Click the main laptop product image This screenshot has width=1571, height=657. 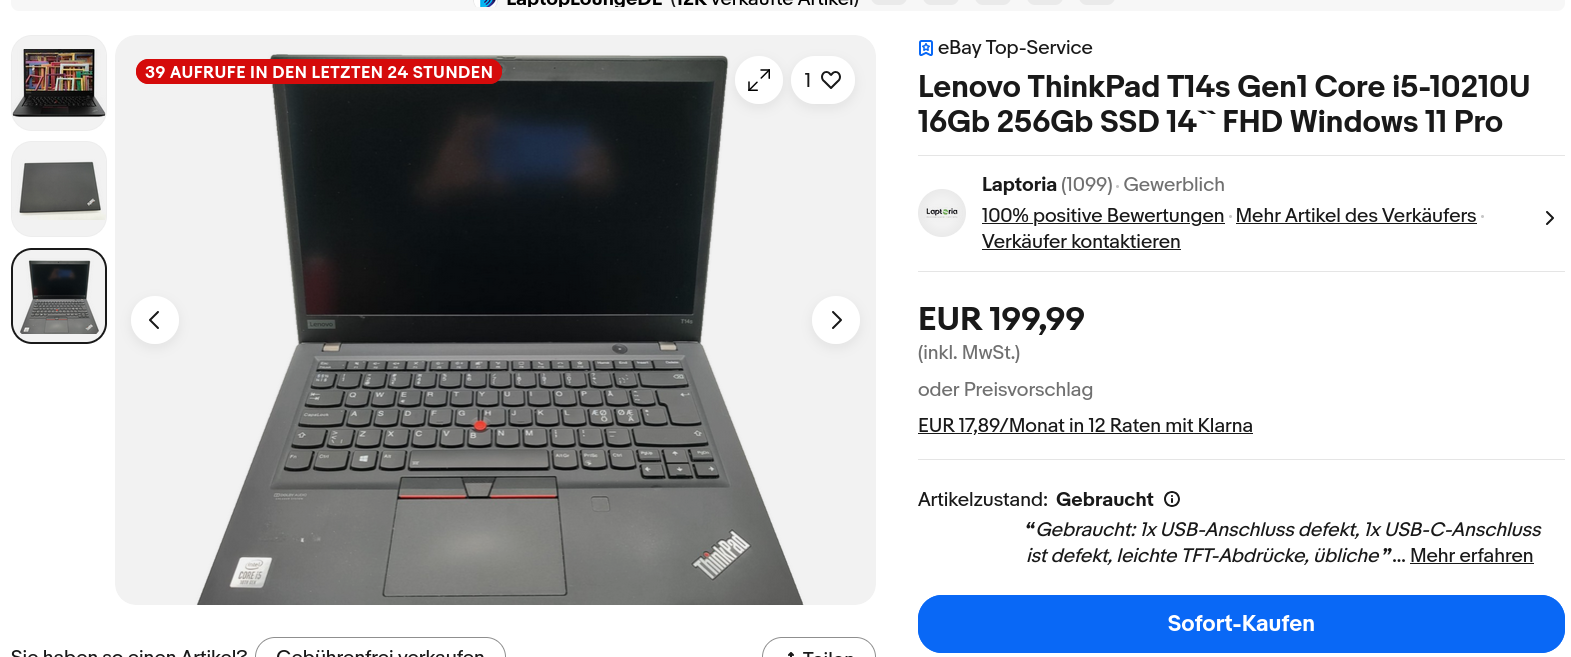[495, 320]
